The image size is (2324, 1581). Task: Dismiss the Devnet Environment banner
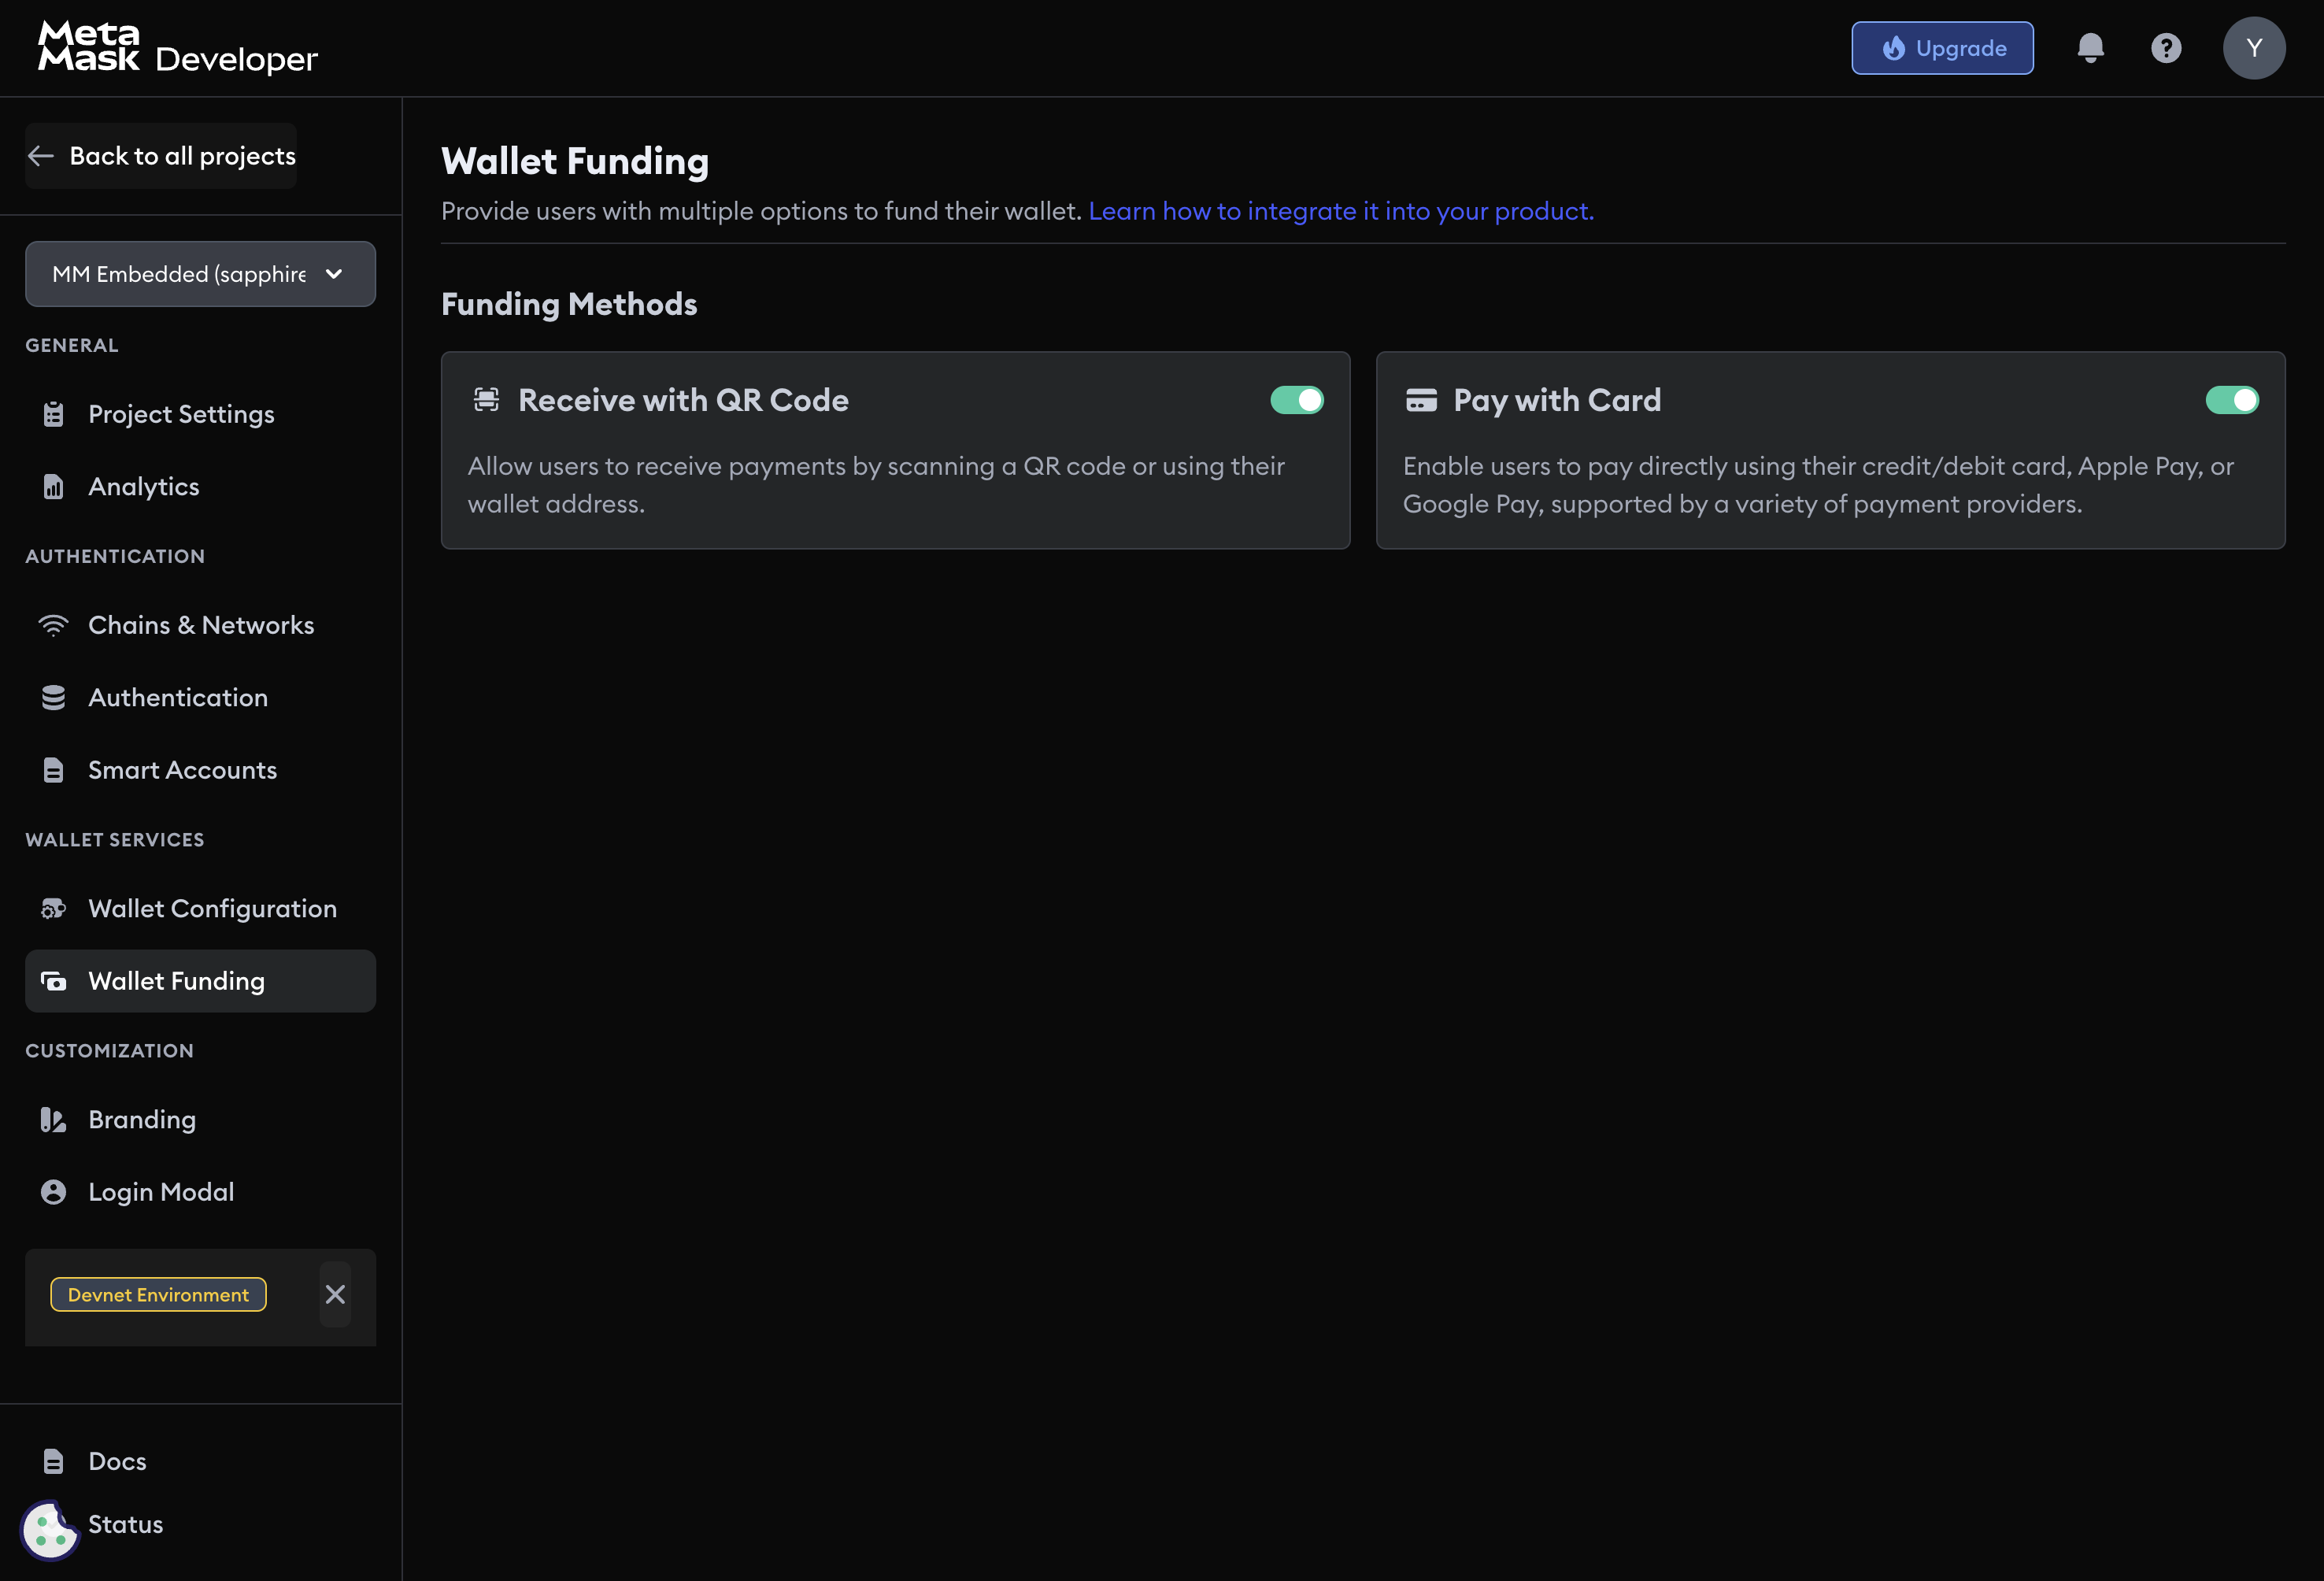point(335,1294)
